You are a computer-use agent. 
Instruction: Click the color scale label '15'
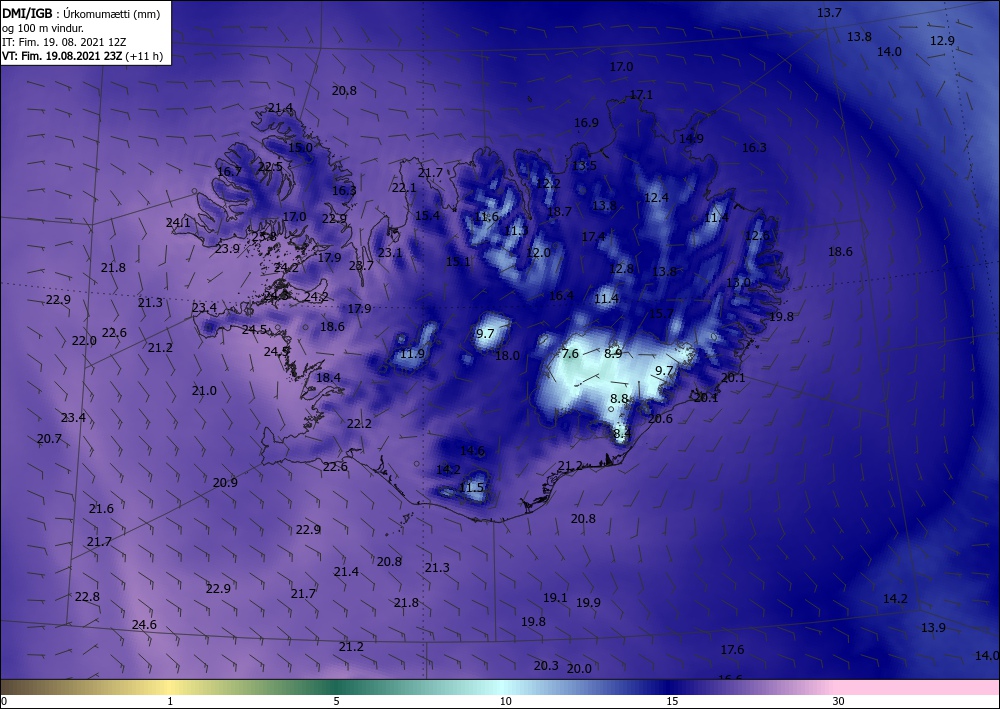[x=672, y=701]
